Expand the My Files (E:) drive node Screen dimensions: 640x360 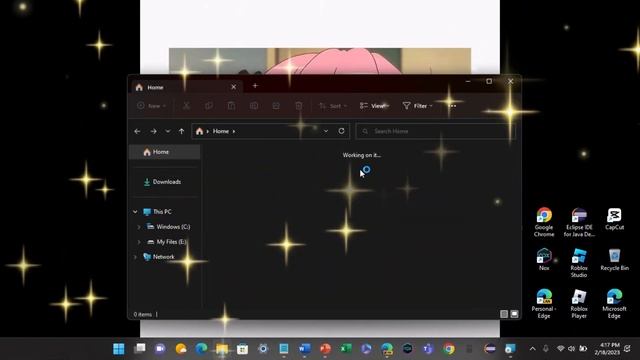139,242
